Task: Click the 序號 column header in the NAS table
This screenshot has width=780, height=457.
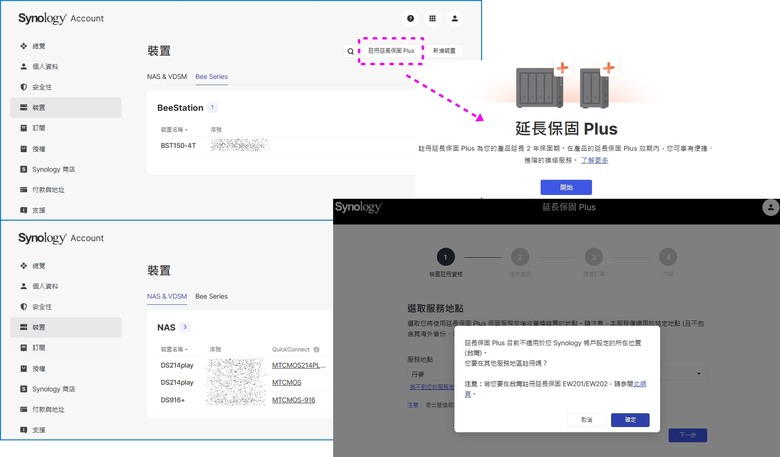Action: tap(215, 350)
